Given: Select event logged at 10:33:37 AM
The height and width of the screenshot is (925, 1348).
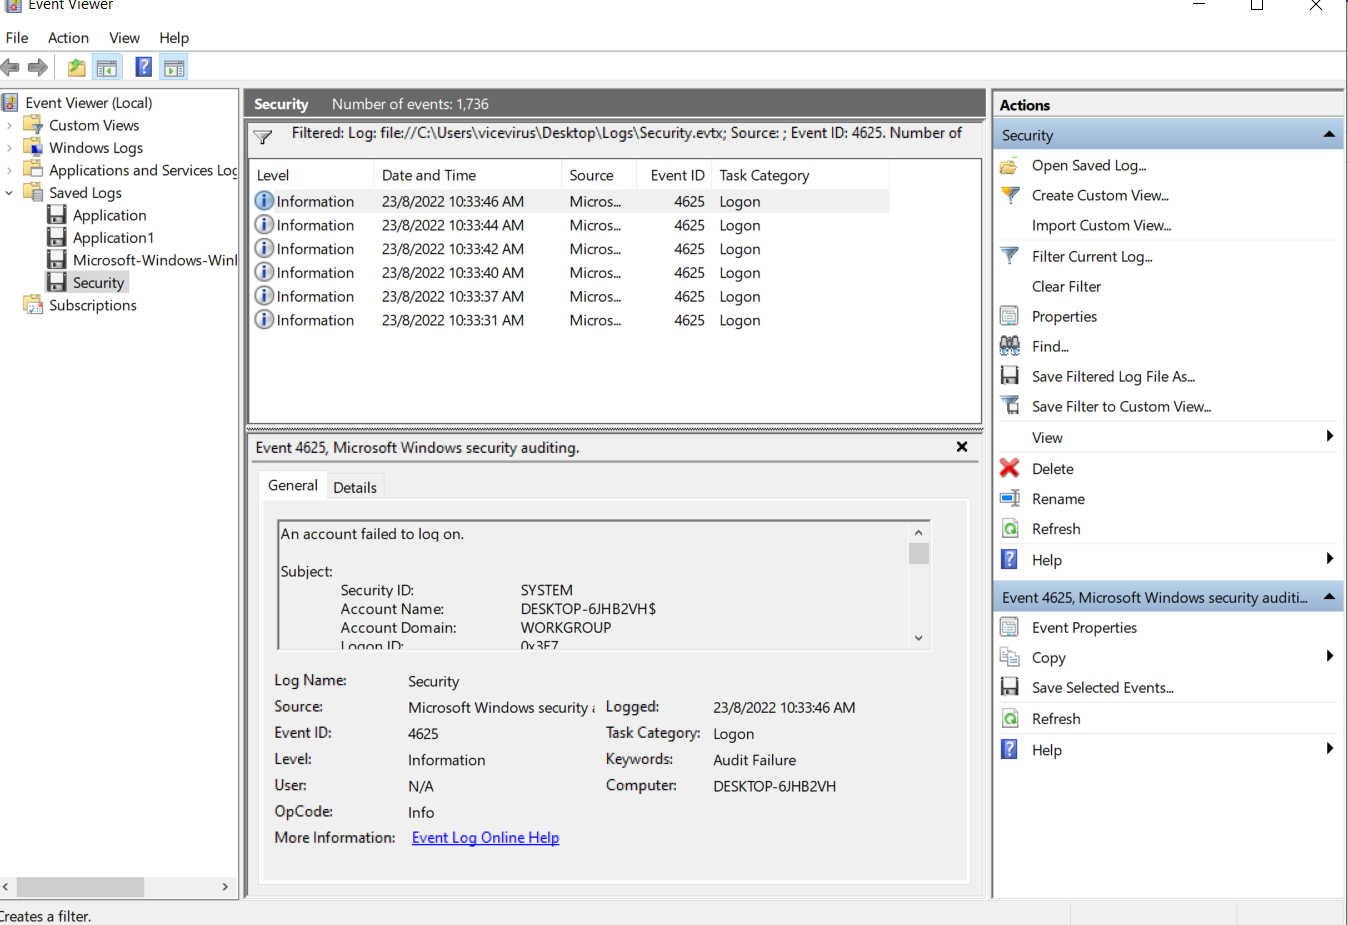Looking at the screenshot, I should coord(570,296).
